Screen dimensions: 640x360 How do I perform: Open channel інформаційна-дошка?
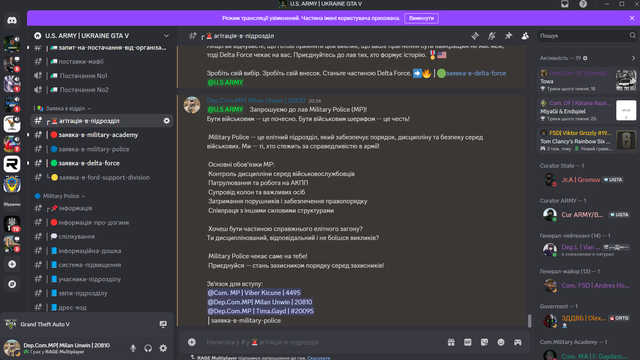pyautogui.click(x=102, y=251)
